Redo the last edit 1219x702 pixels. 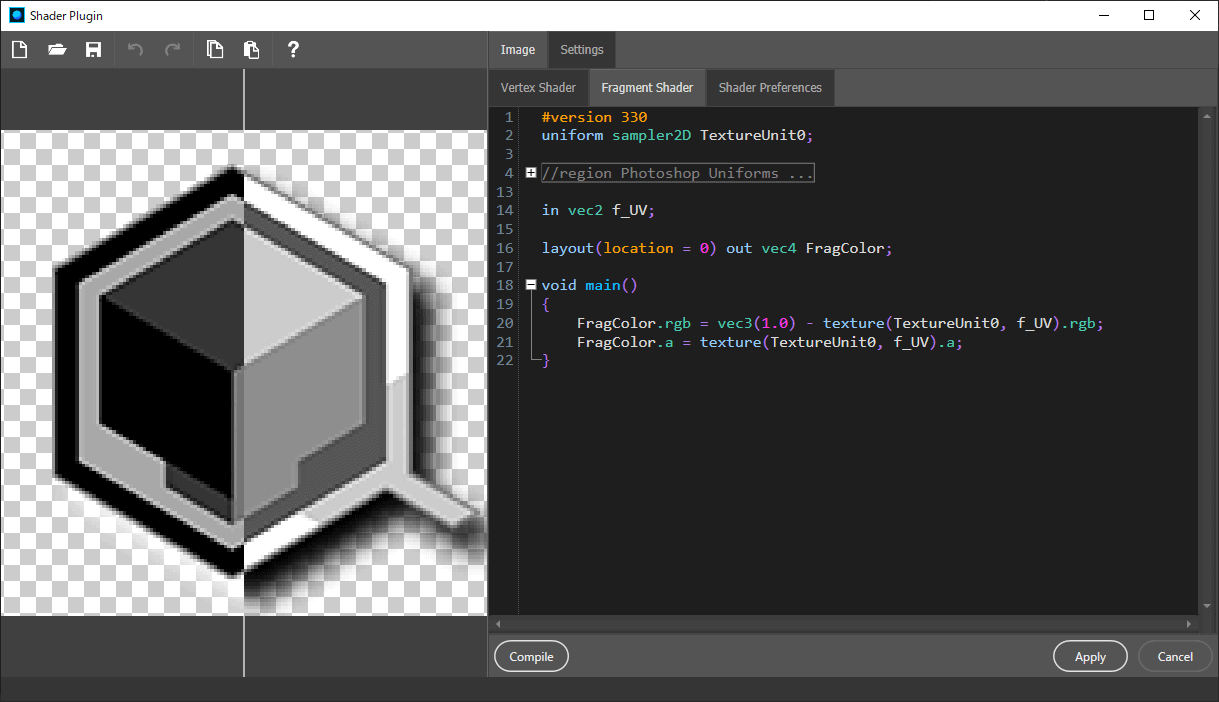172,49
